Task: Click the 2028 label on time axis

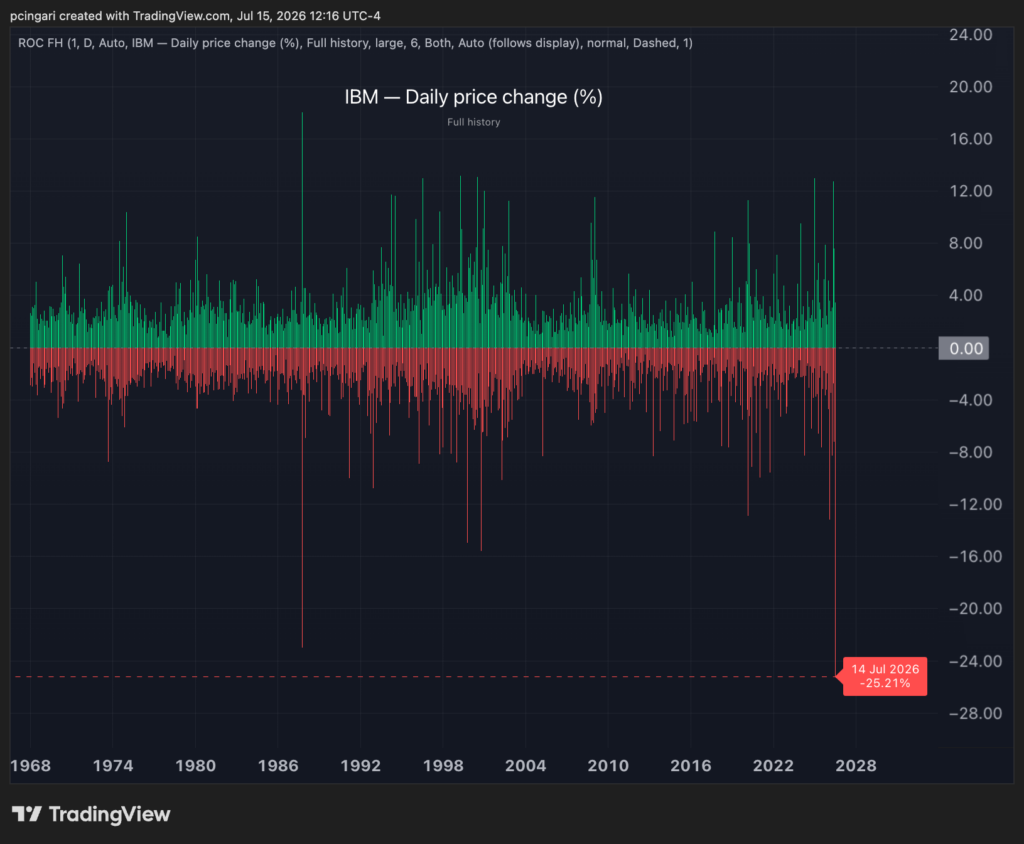Action: click(856, 766)
